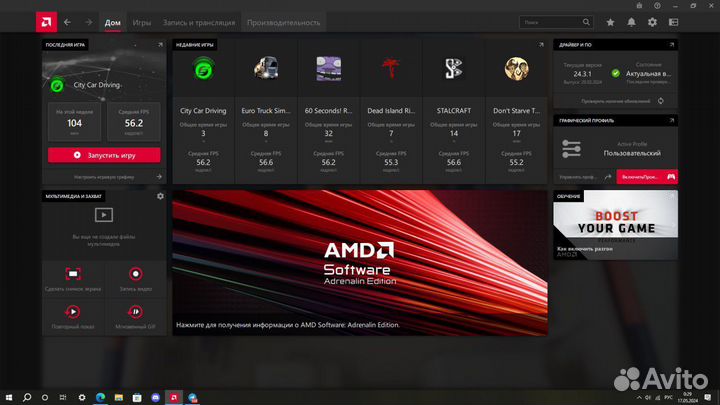
Task: Open the Windows Start menu
Action: [9, 397]
